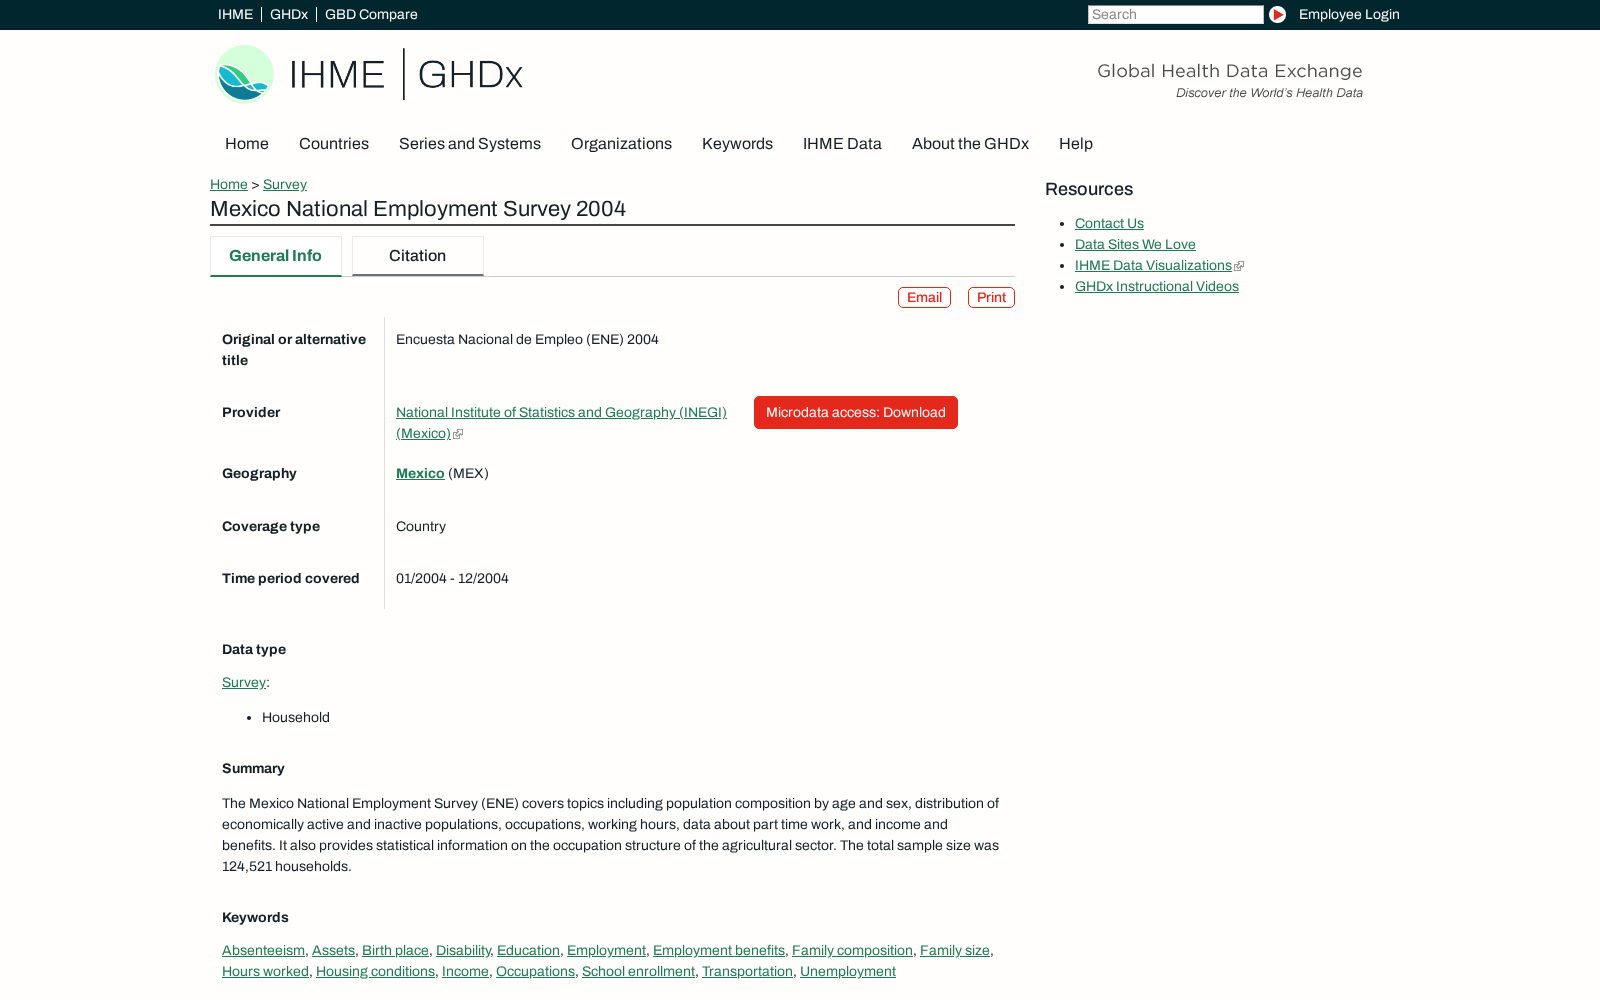
Task: Click the Transportation keyword
Action: [747, 971]
